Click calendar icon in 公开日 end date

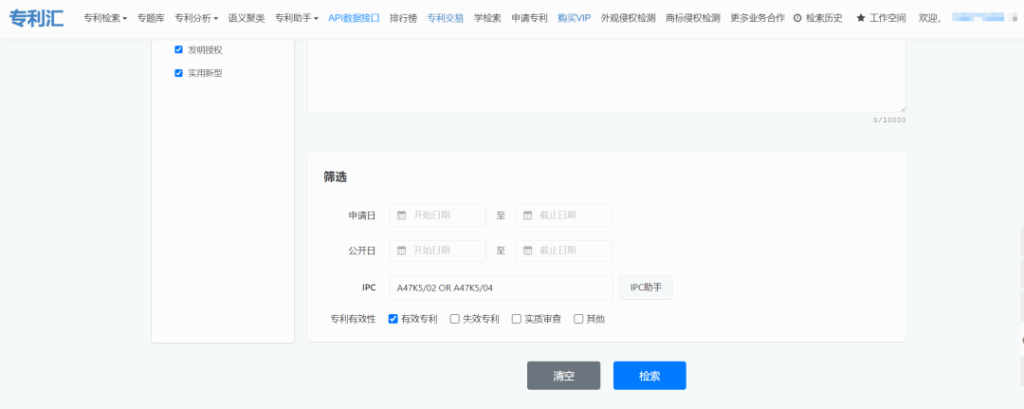[527, 251]
